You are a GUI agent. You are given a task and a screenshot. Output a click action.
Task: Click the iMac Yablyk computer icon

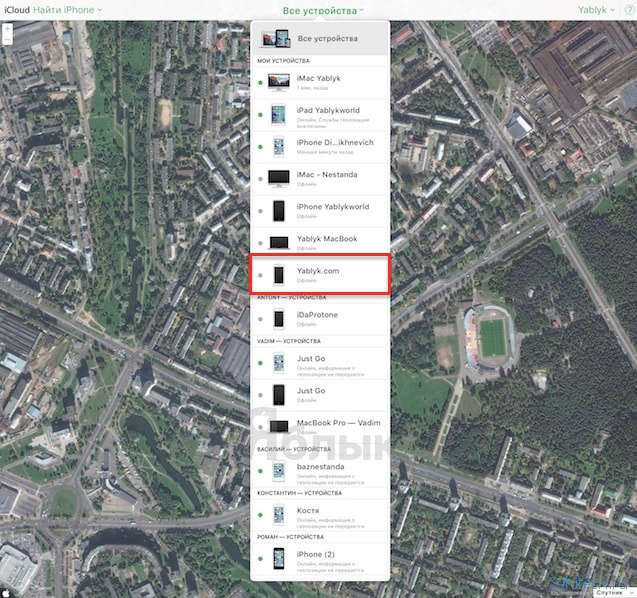tap(279, 82)
